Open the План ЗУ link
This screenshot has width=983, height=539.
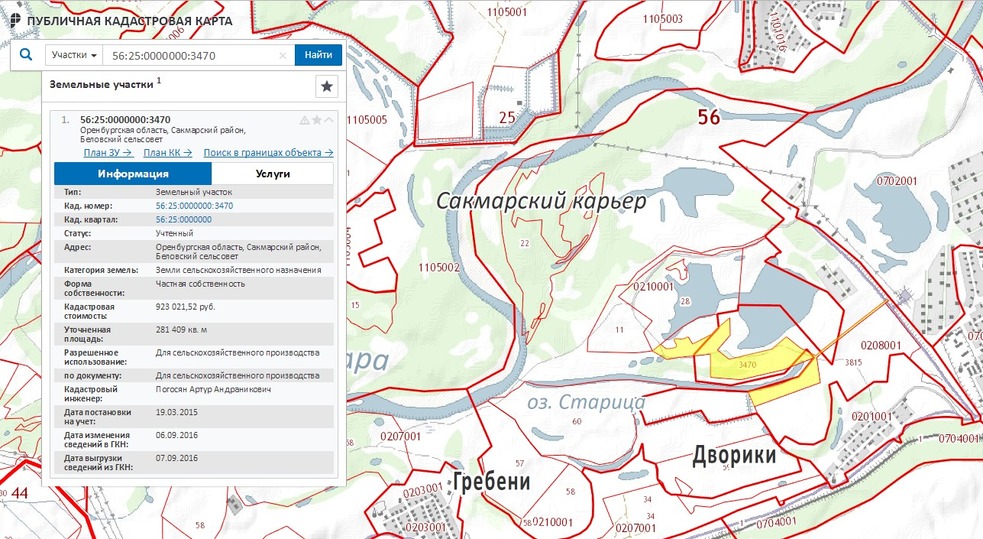pos(108,153)
